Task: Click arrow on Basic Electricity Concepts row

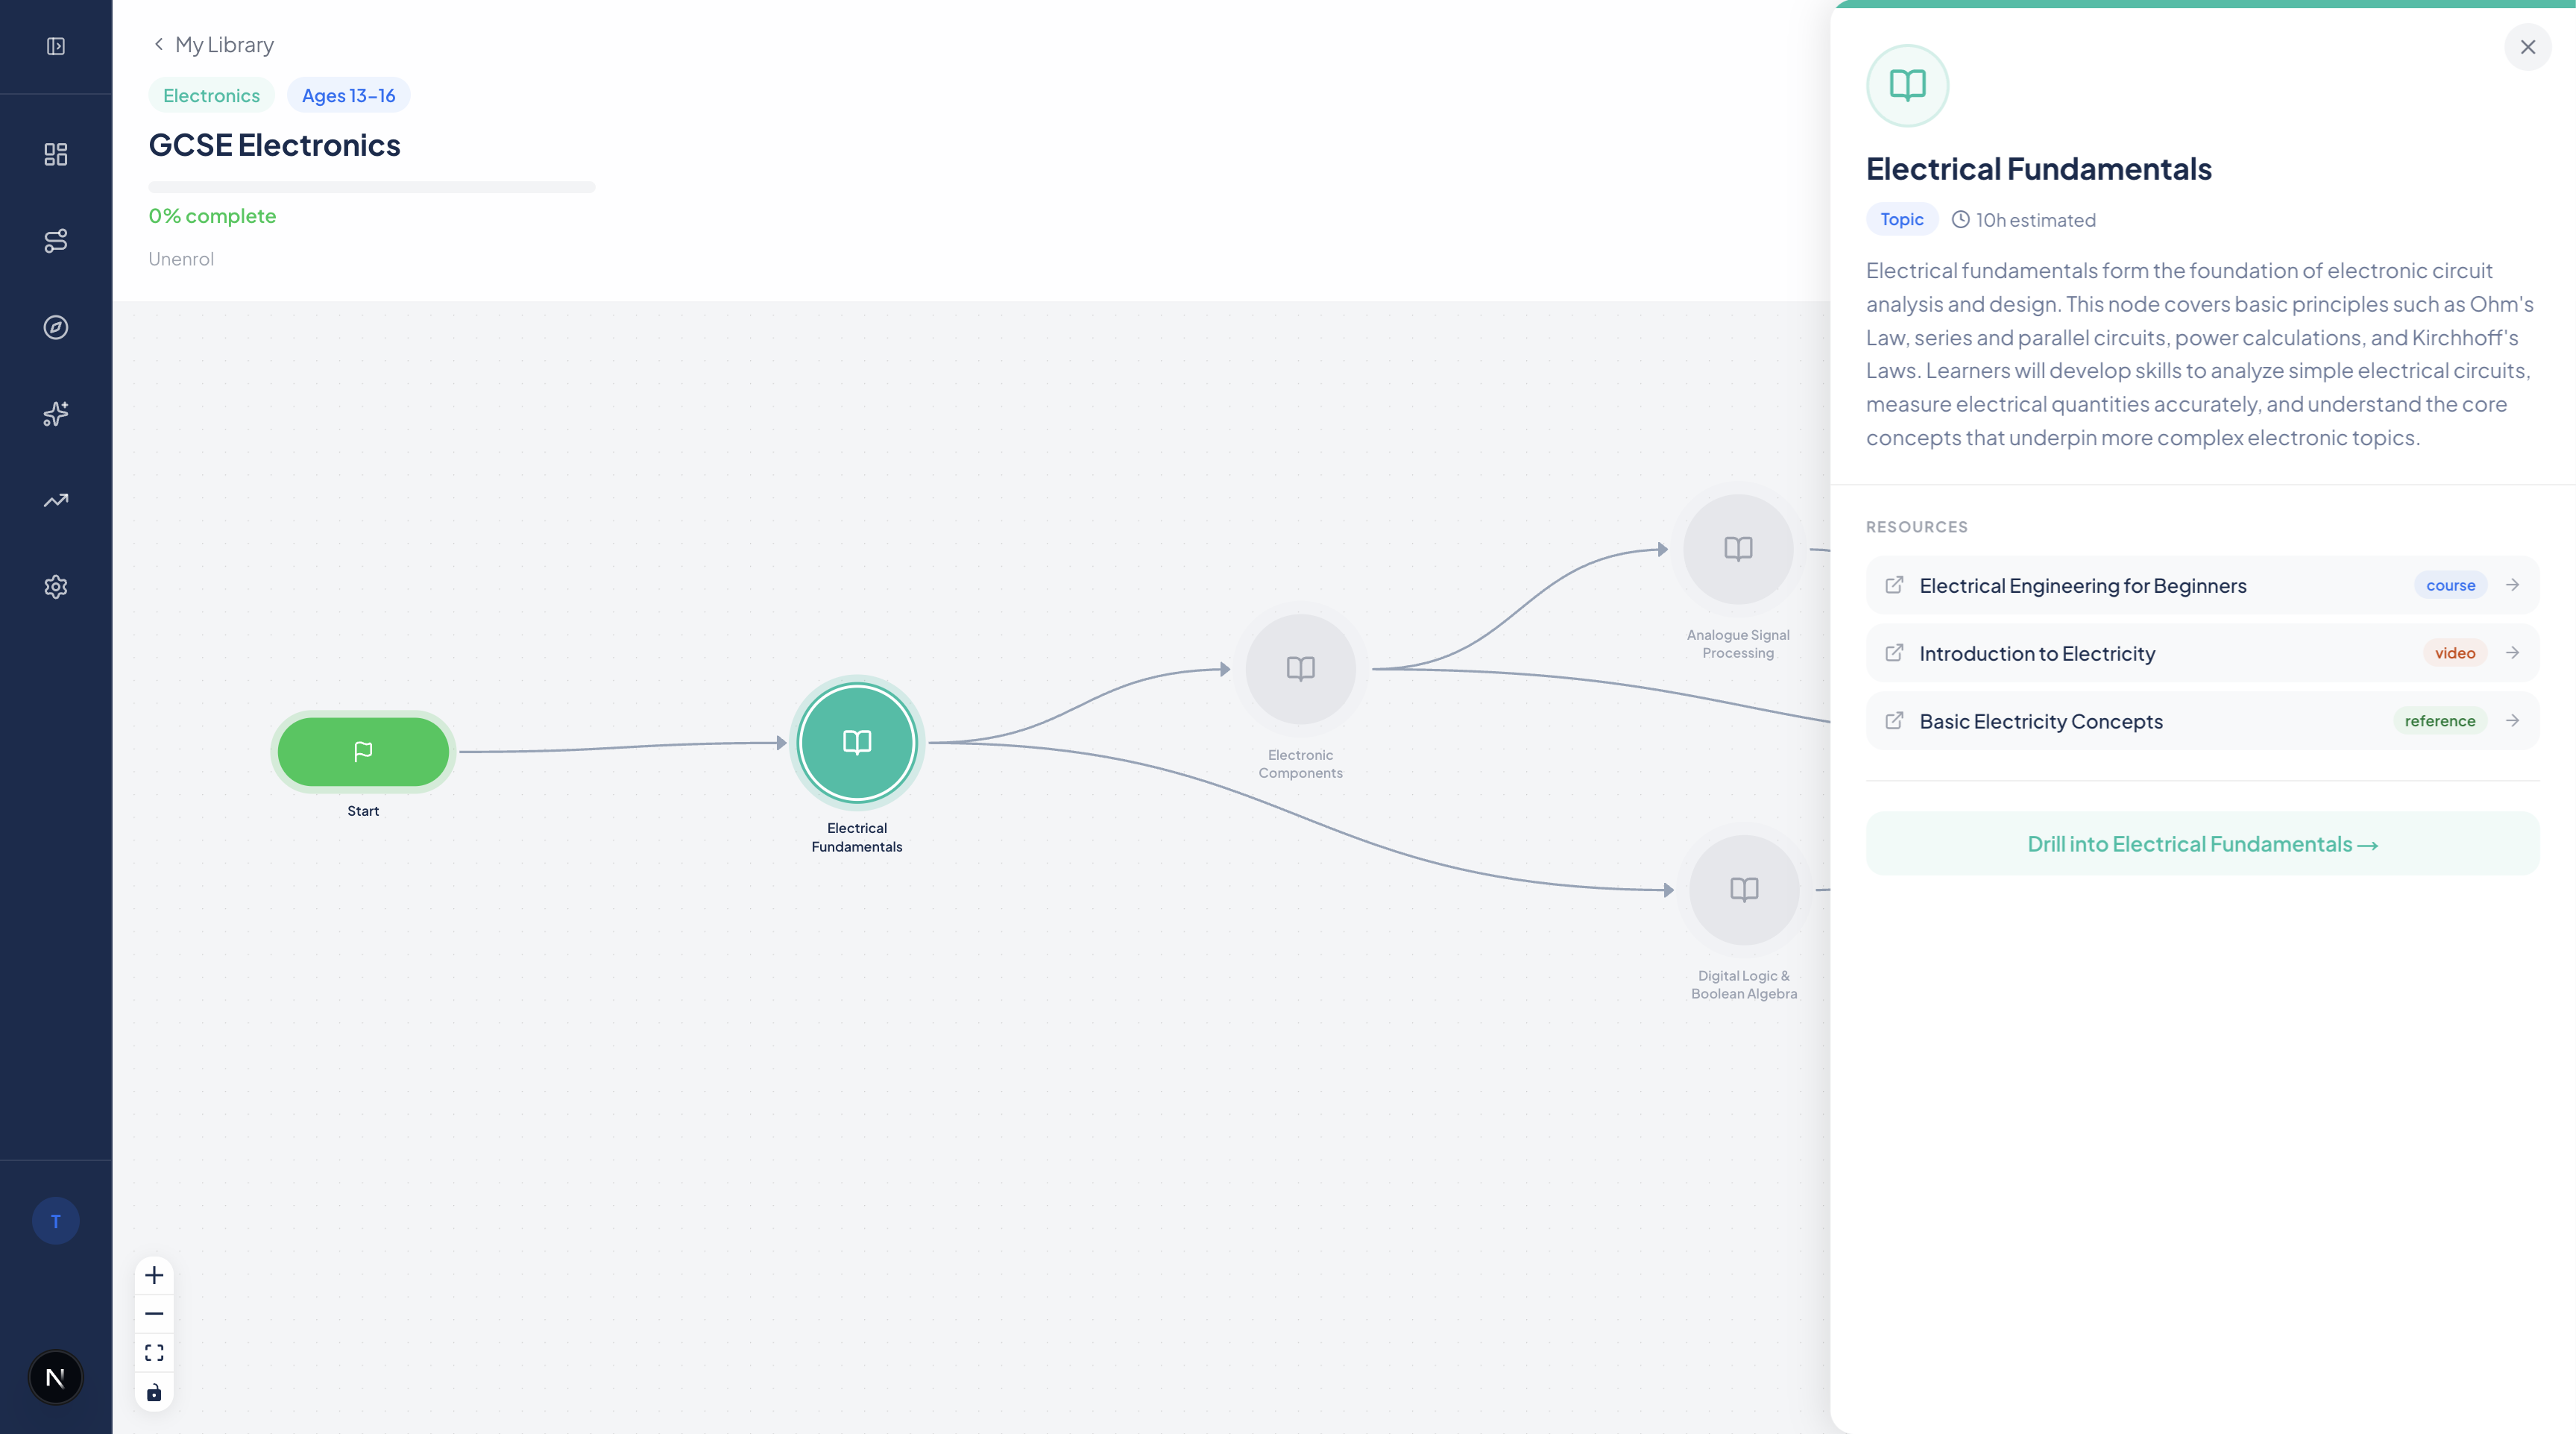Action: [x=2512, y=721]
